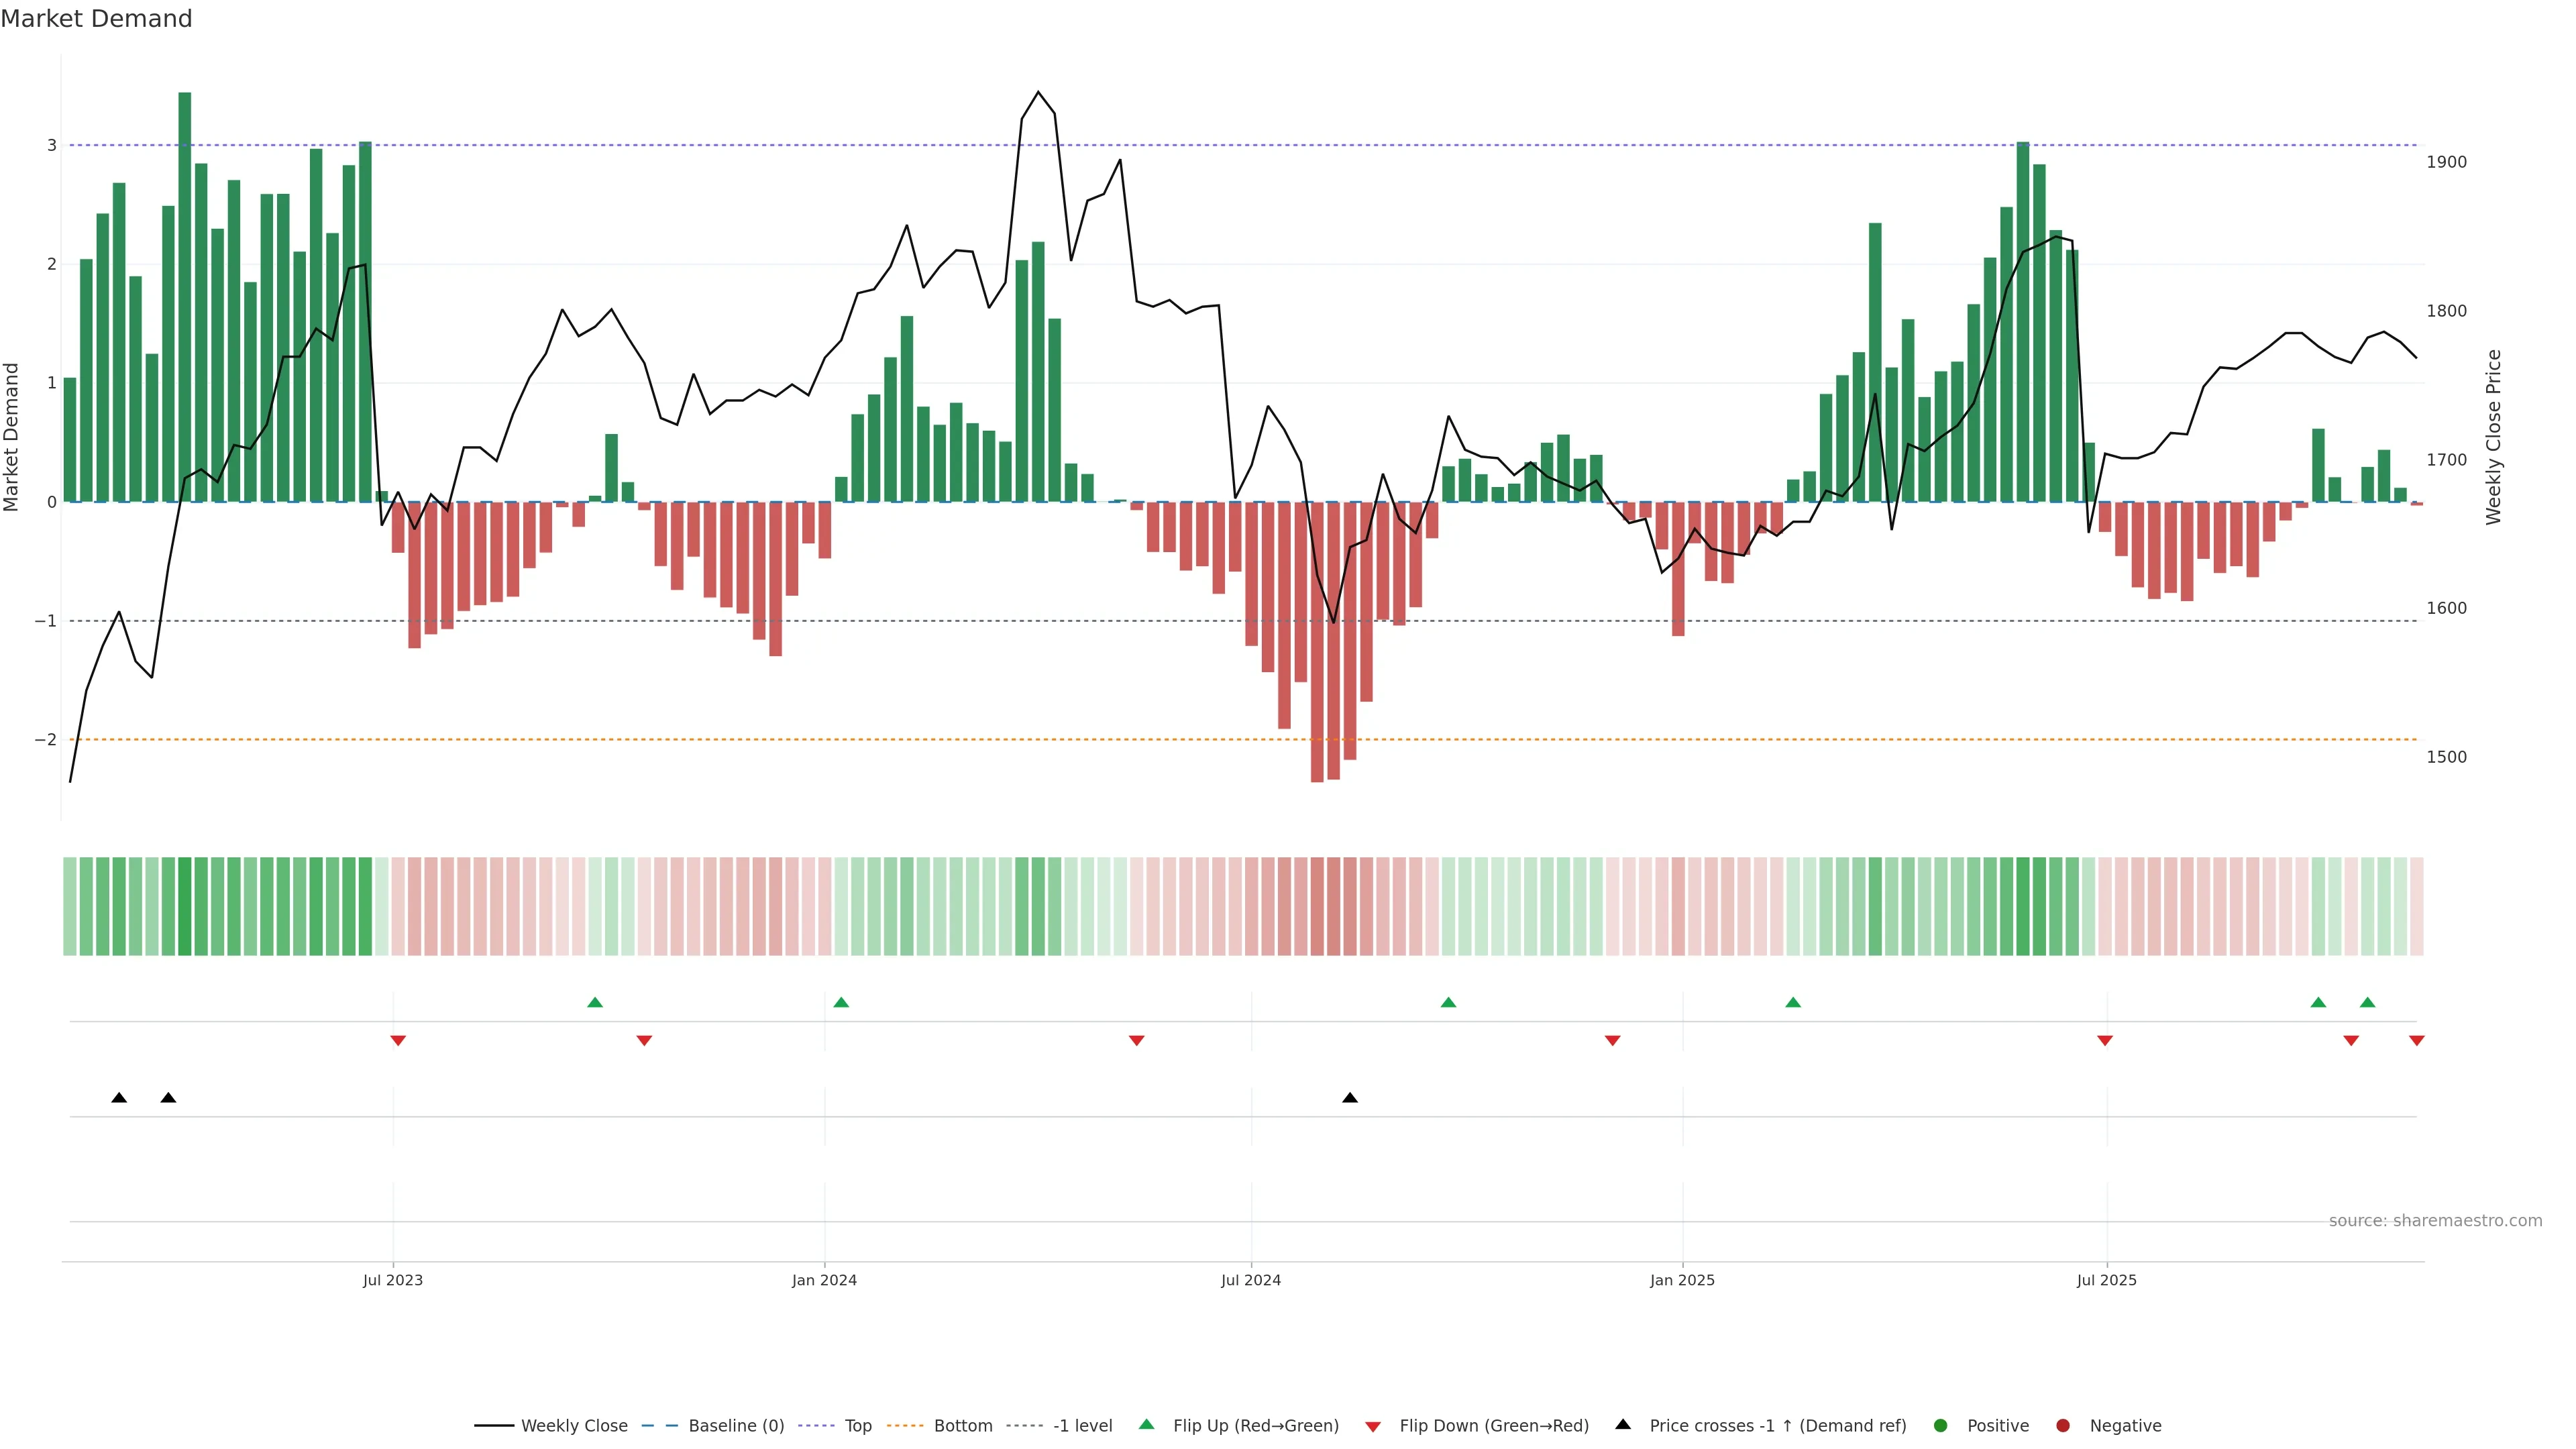This screenshot has height=1449, width=2576.
Task: Click price cross marker after Jul 2024
Action: [x=1350, y=1098]
